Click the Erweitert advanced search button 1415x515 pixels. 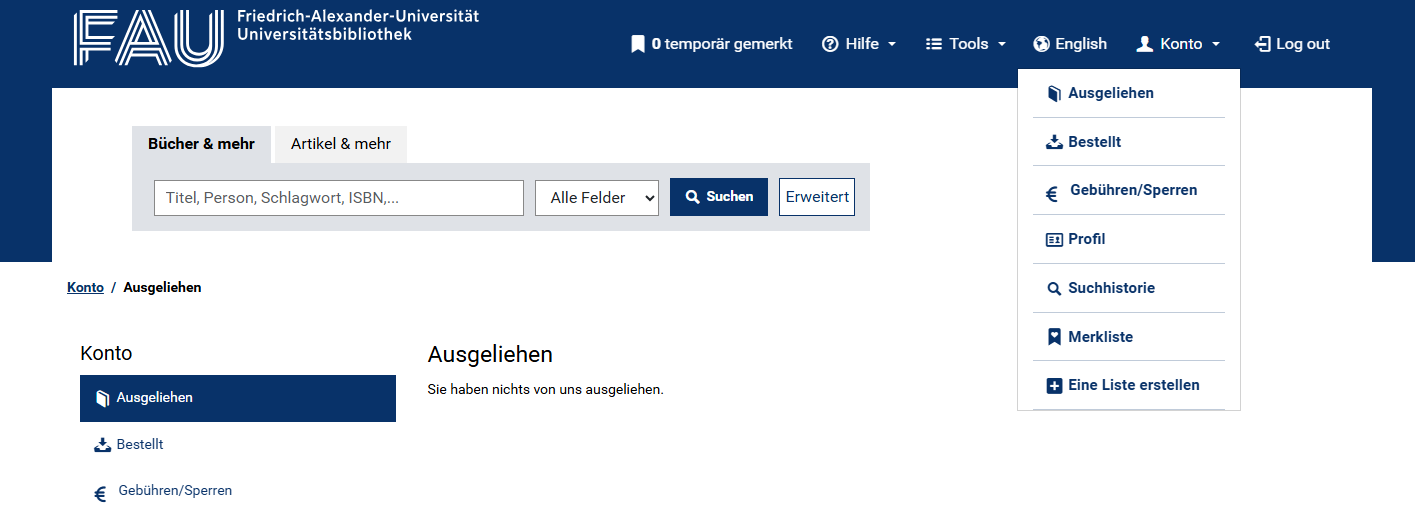point(817,197)
